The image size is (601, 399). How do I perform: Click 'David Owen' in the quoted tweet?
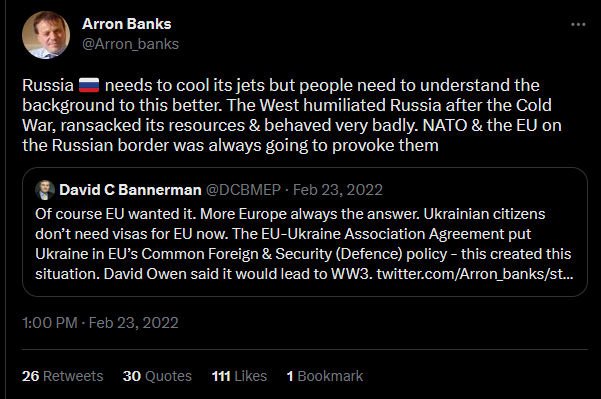pyautogui.click(x=145, y=274)
